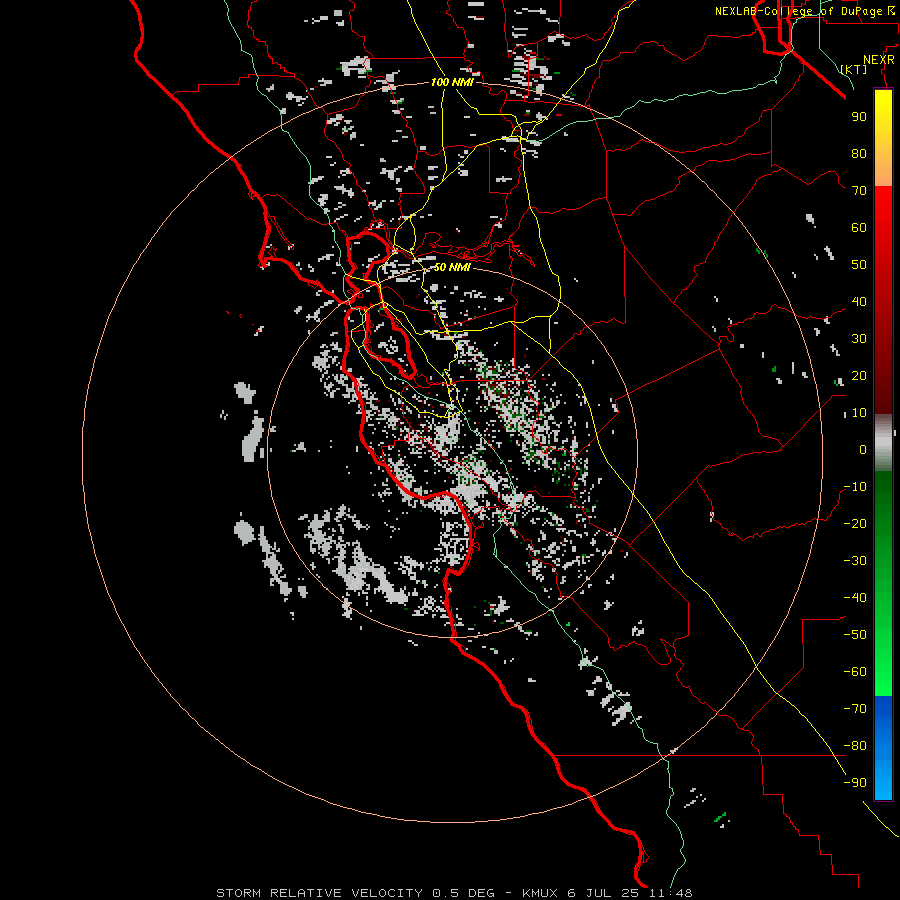Click the "-30" legend value
Image resolution: width=900 pixels, height=900 pixels.
(855, 561)
